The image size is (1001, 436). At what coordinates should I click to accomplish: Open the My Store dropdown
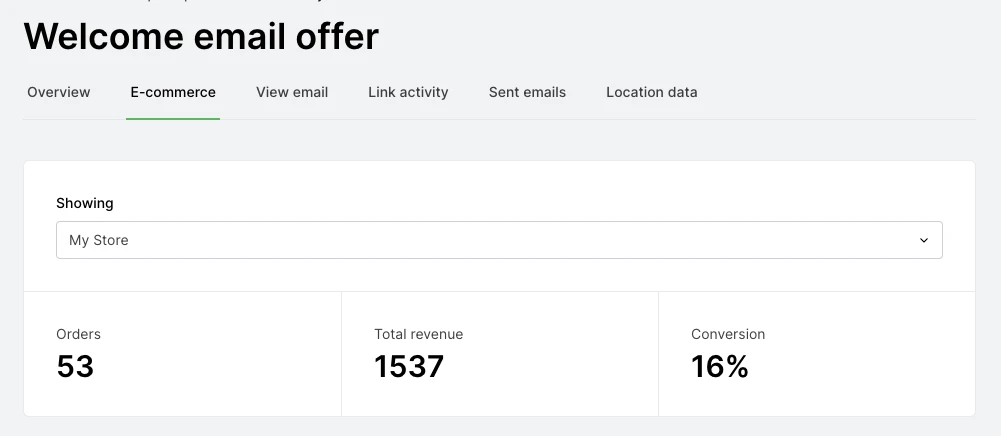pyautogui.click(x=499, y=240)
